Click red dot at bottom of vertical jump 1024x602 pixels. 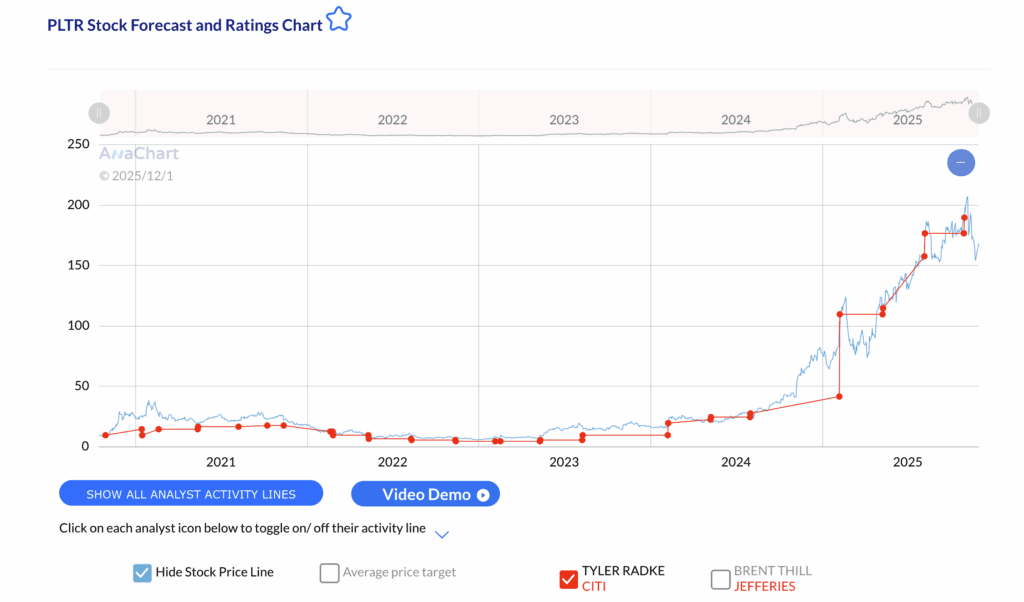point(839,397)
